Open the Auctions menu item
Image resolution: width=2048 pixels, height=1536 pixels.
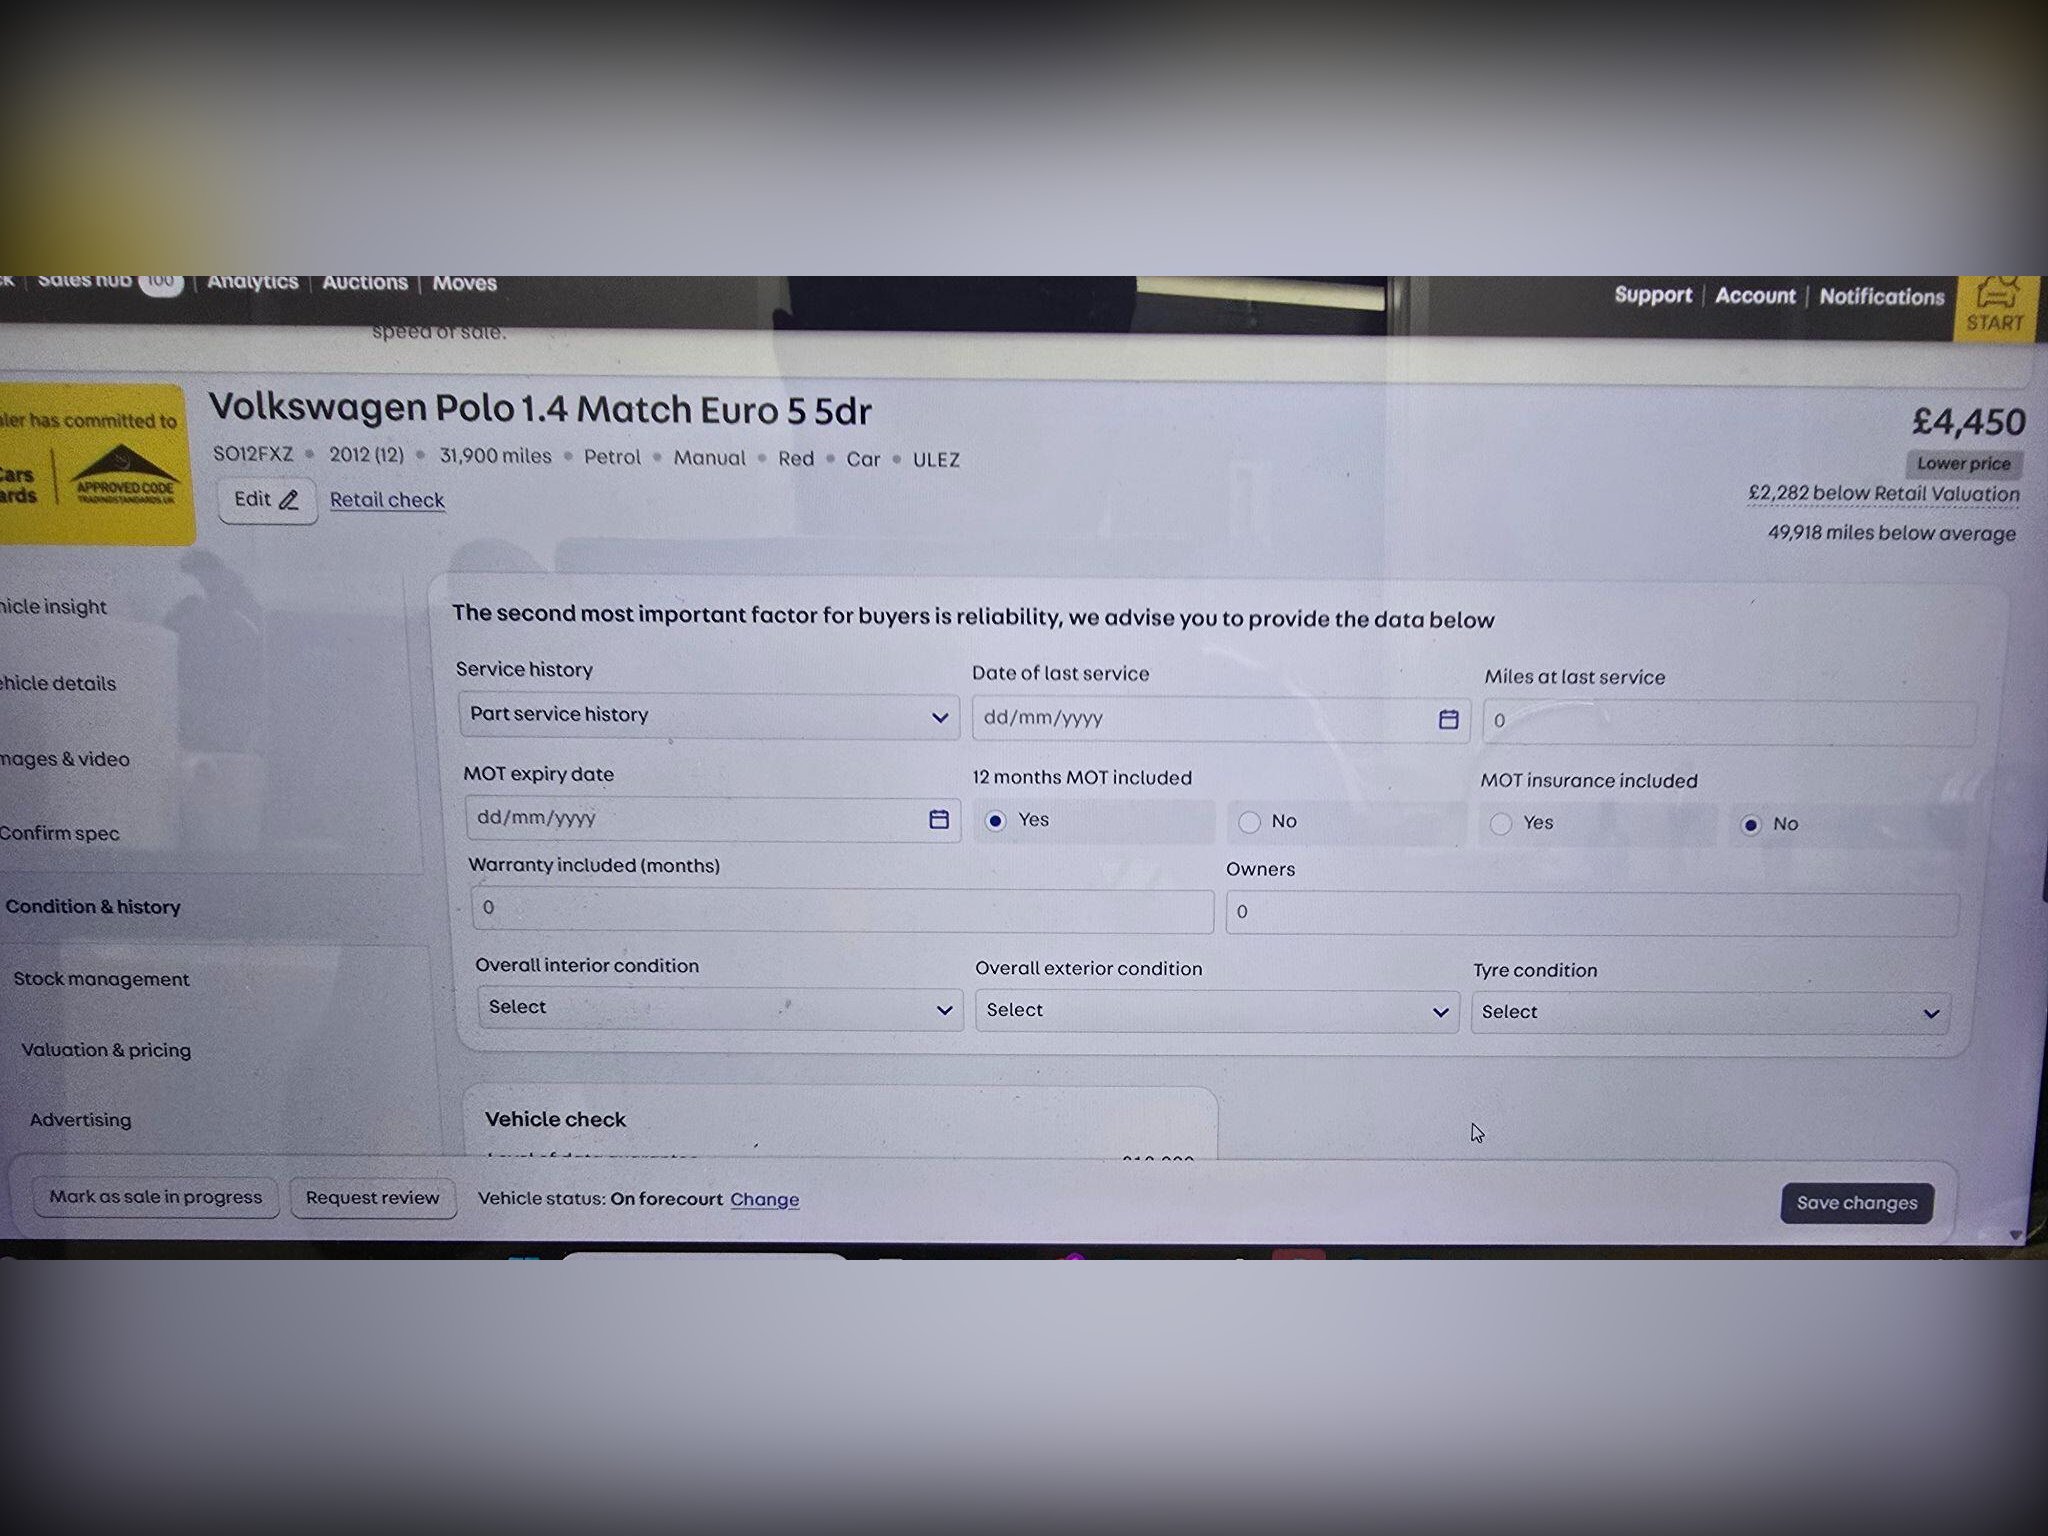[x=365, y=283]
